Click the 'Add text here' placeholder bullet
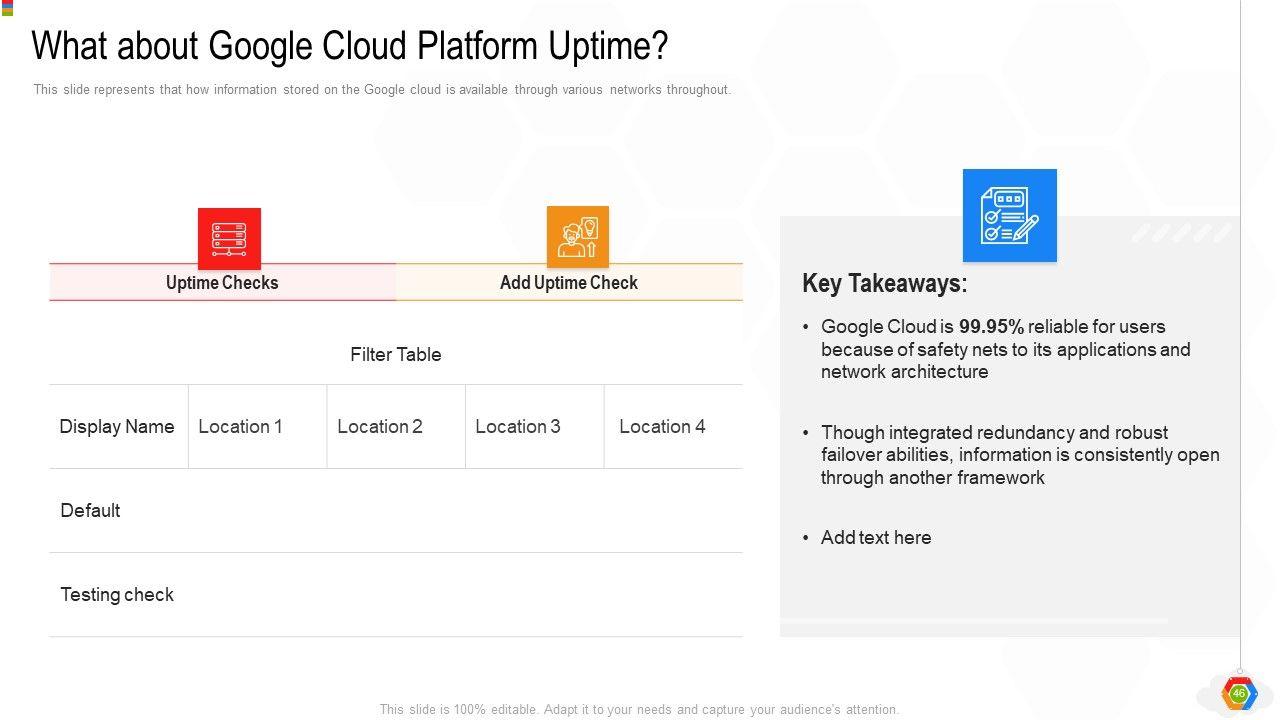The height and width of the screenshot is (720, 1280). [x=876, y=538]
